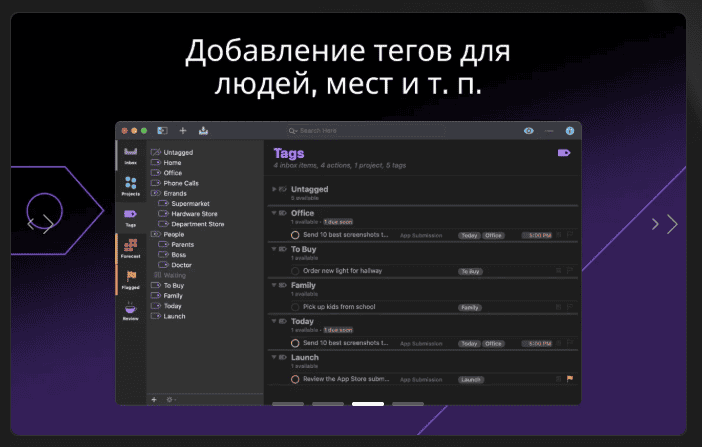Viewport: 702px width, 447px height.
Task: Check off Review the App Store submission
Action: [295, 379]
